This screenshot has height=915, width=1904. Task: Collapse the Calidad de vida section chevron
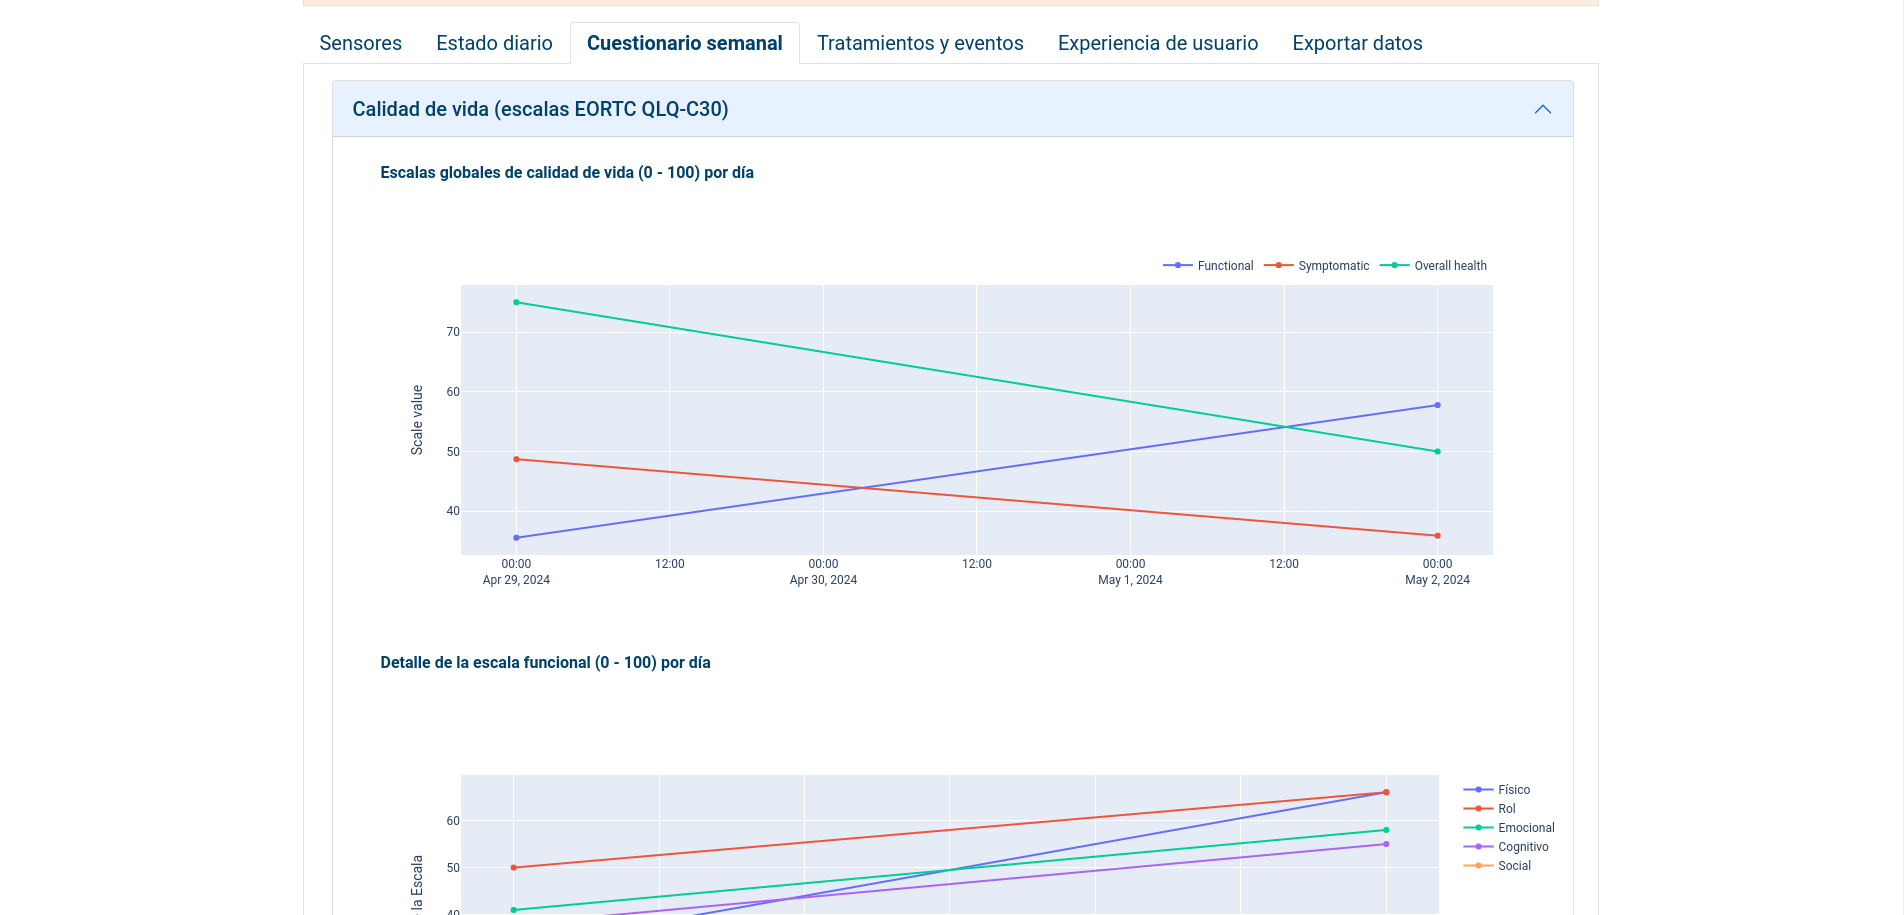(1542, 109)
